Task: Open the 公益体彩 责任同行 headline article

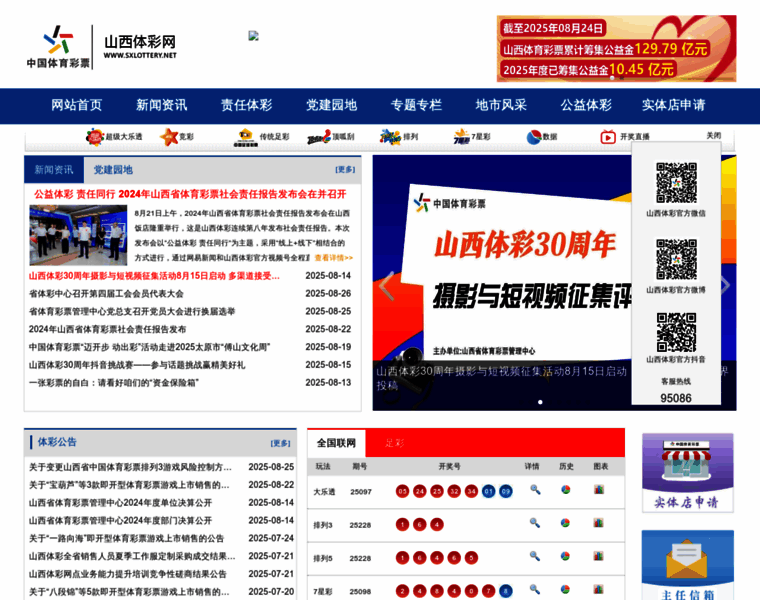Action: [x=190, y=194]
